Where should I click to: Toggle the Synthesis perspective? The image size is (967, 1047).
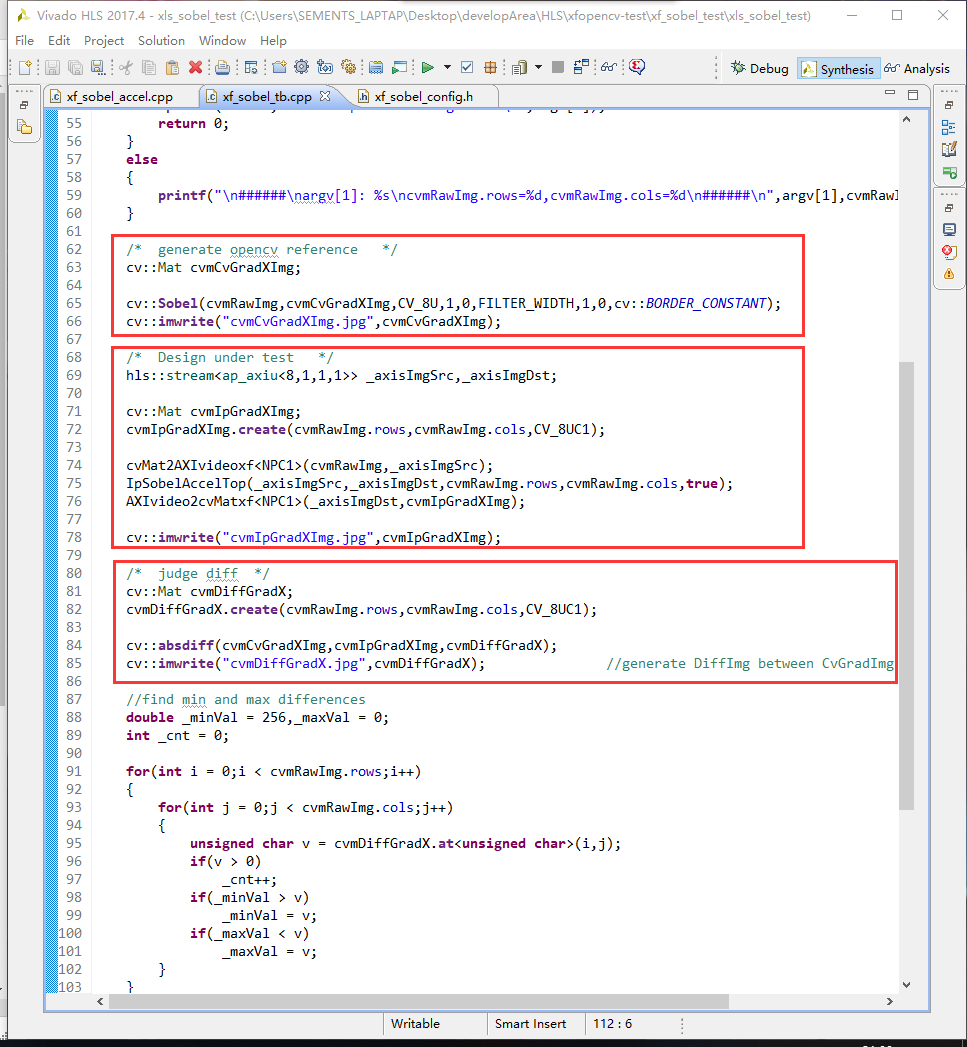click(840, 68)
